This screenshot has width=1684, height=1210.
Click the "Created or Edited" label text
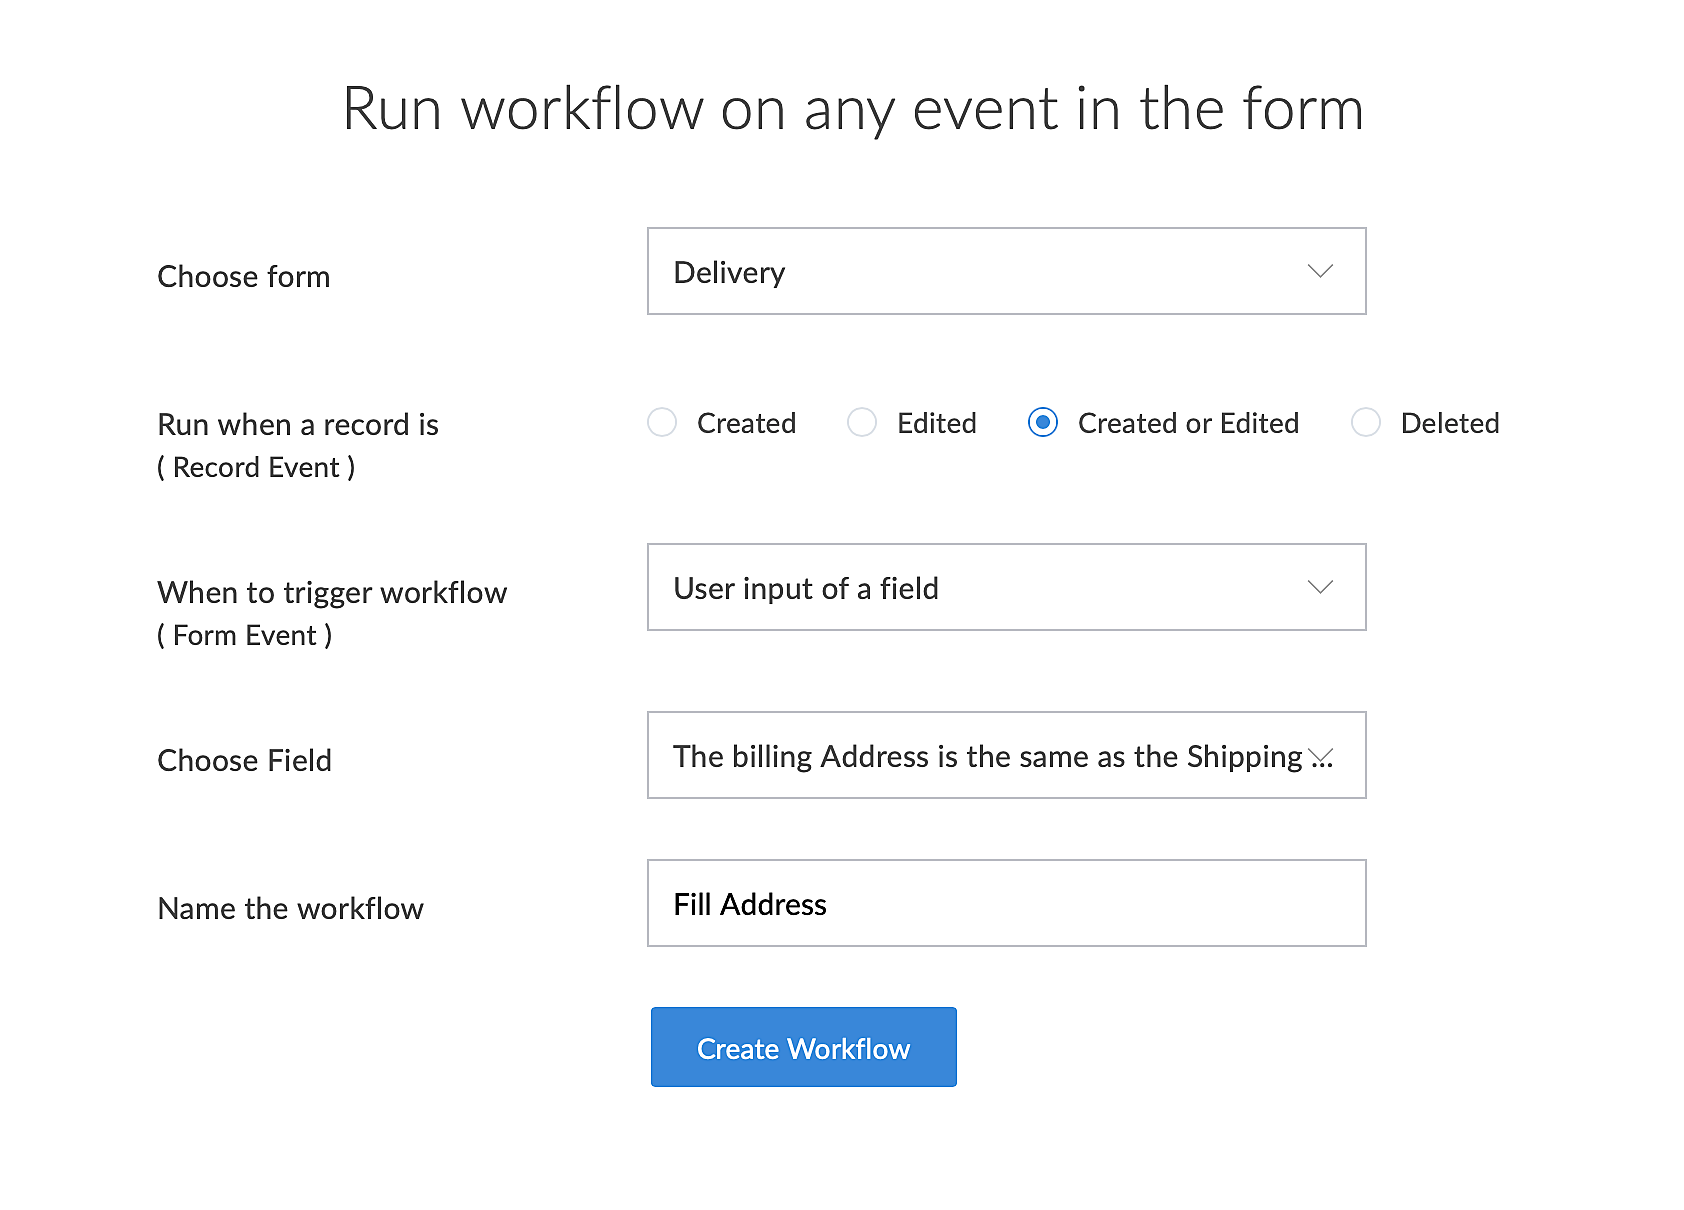click(x=1188, y=423)
